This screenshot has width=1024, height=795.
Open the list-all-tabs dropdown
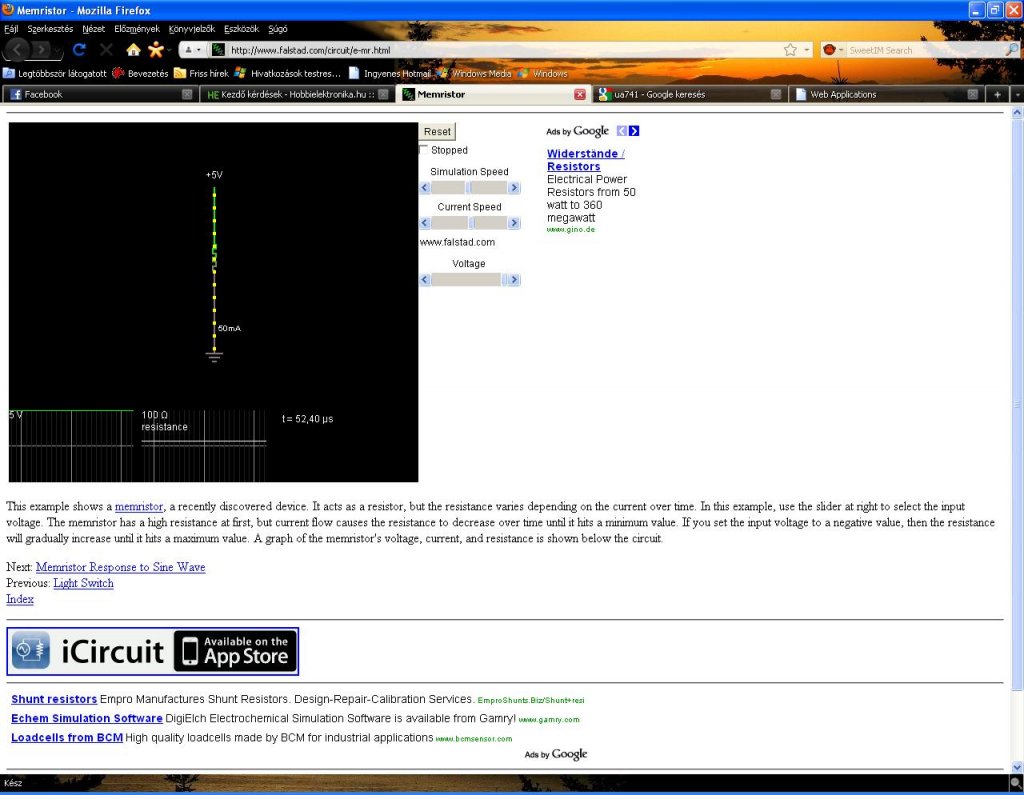pos(1017,94)
